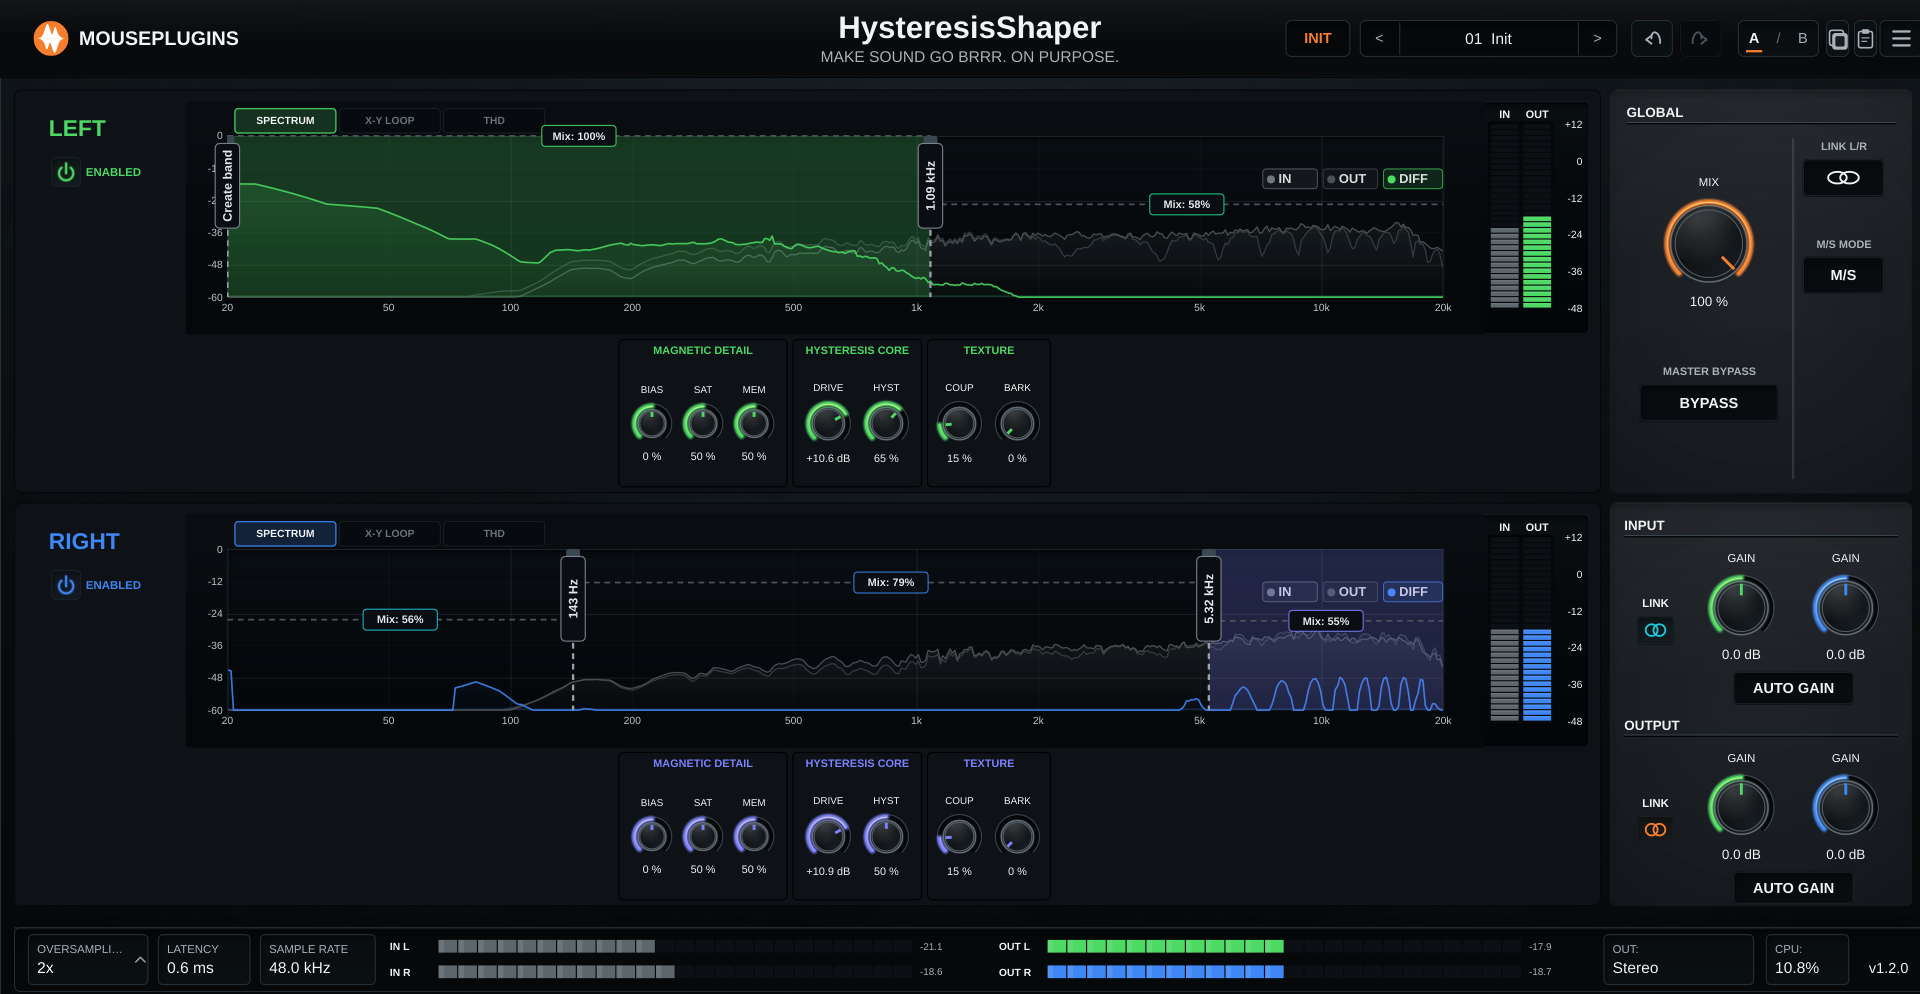1920x994 pixels.
Task: Click right channel HYST knob
Action: pyautogui.click(x=886, y=836)
